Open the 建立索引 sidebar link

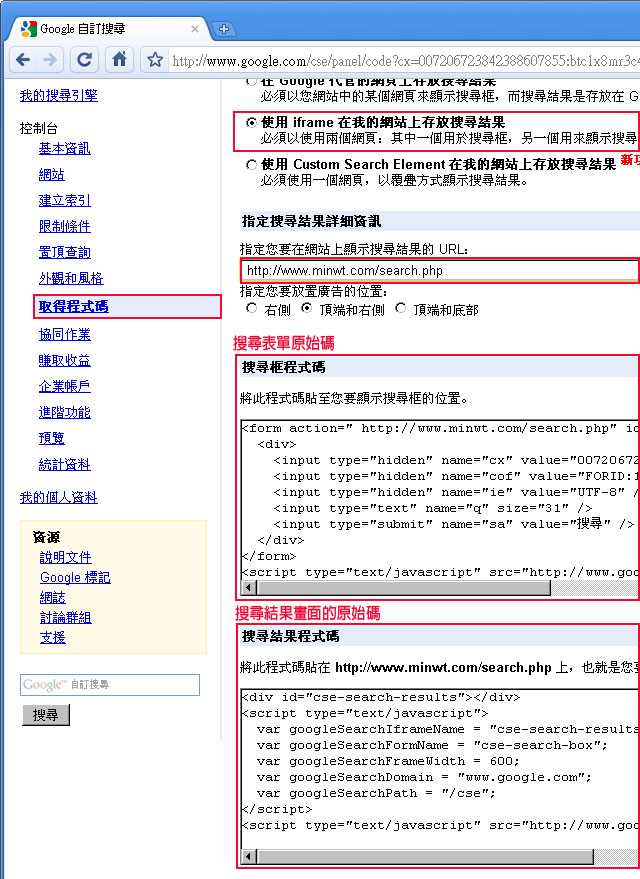click(64, 201)
